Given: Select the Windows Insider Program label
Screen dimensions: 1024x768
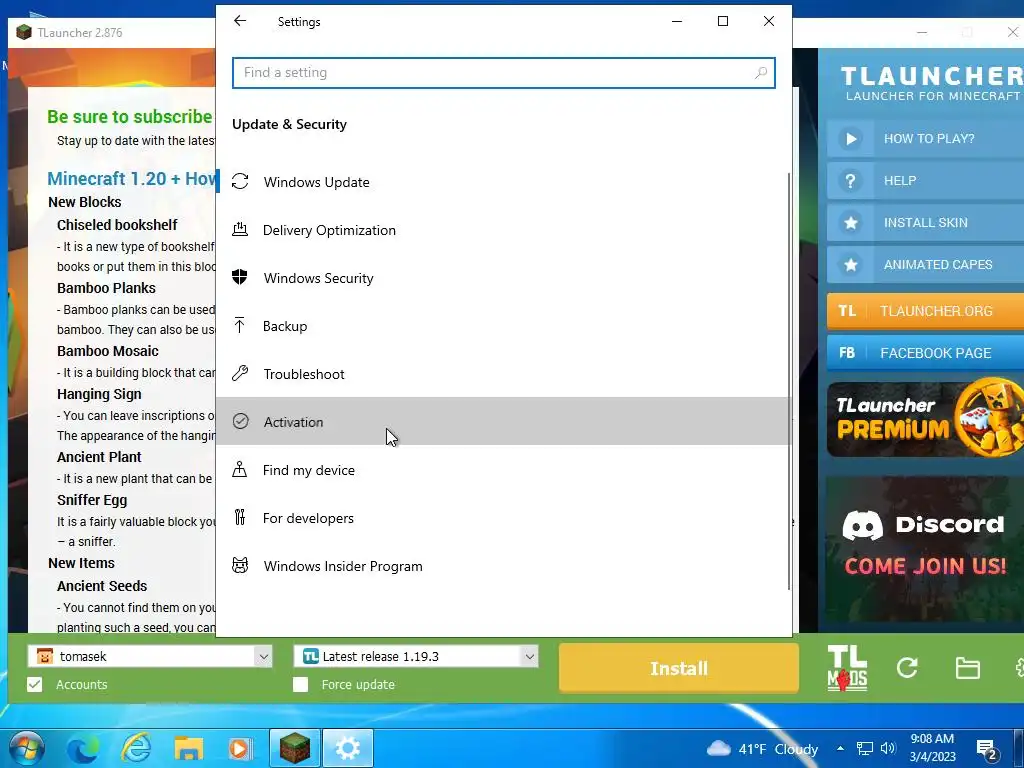Looking at the screenshot, I should point(343,566).
